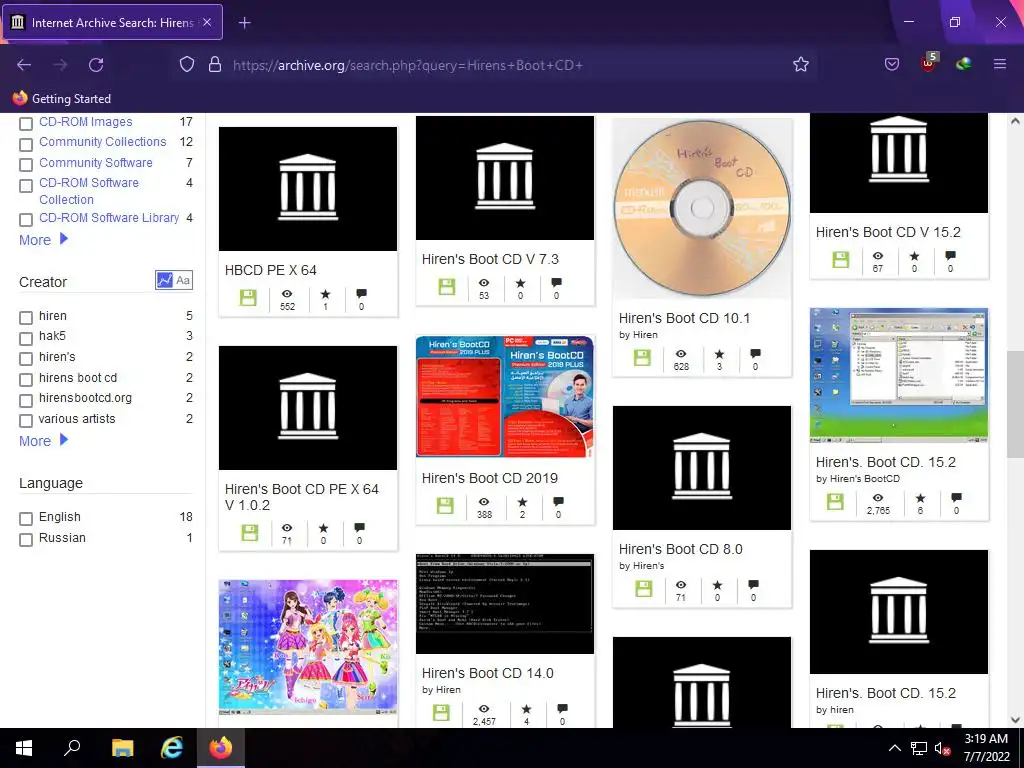
Task: Close the Internet Archive Search tab
Action: coord(207,22)
